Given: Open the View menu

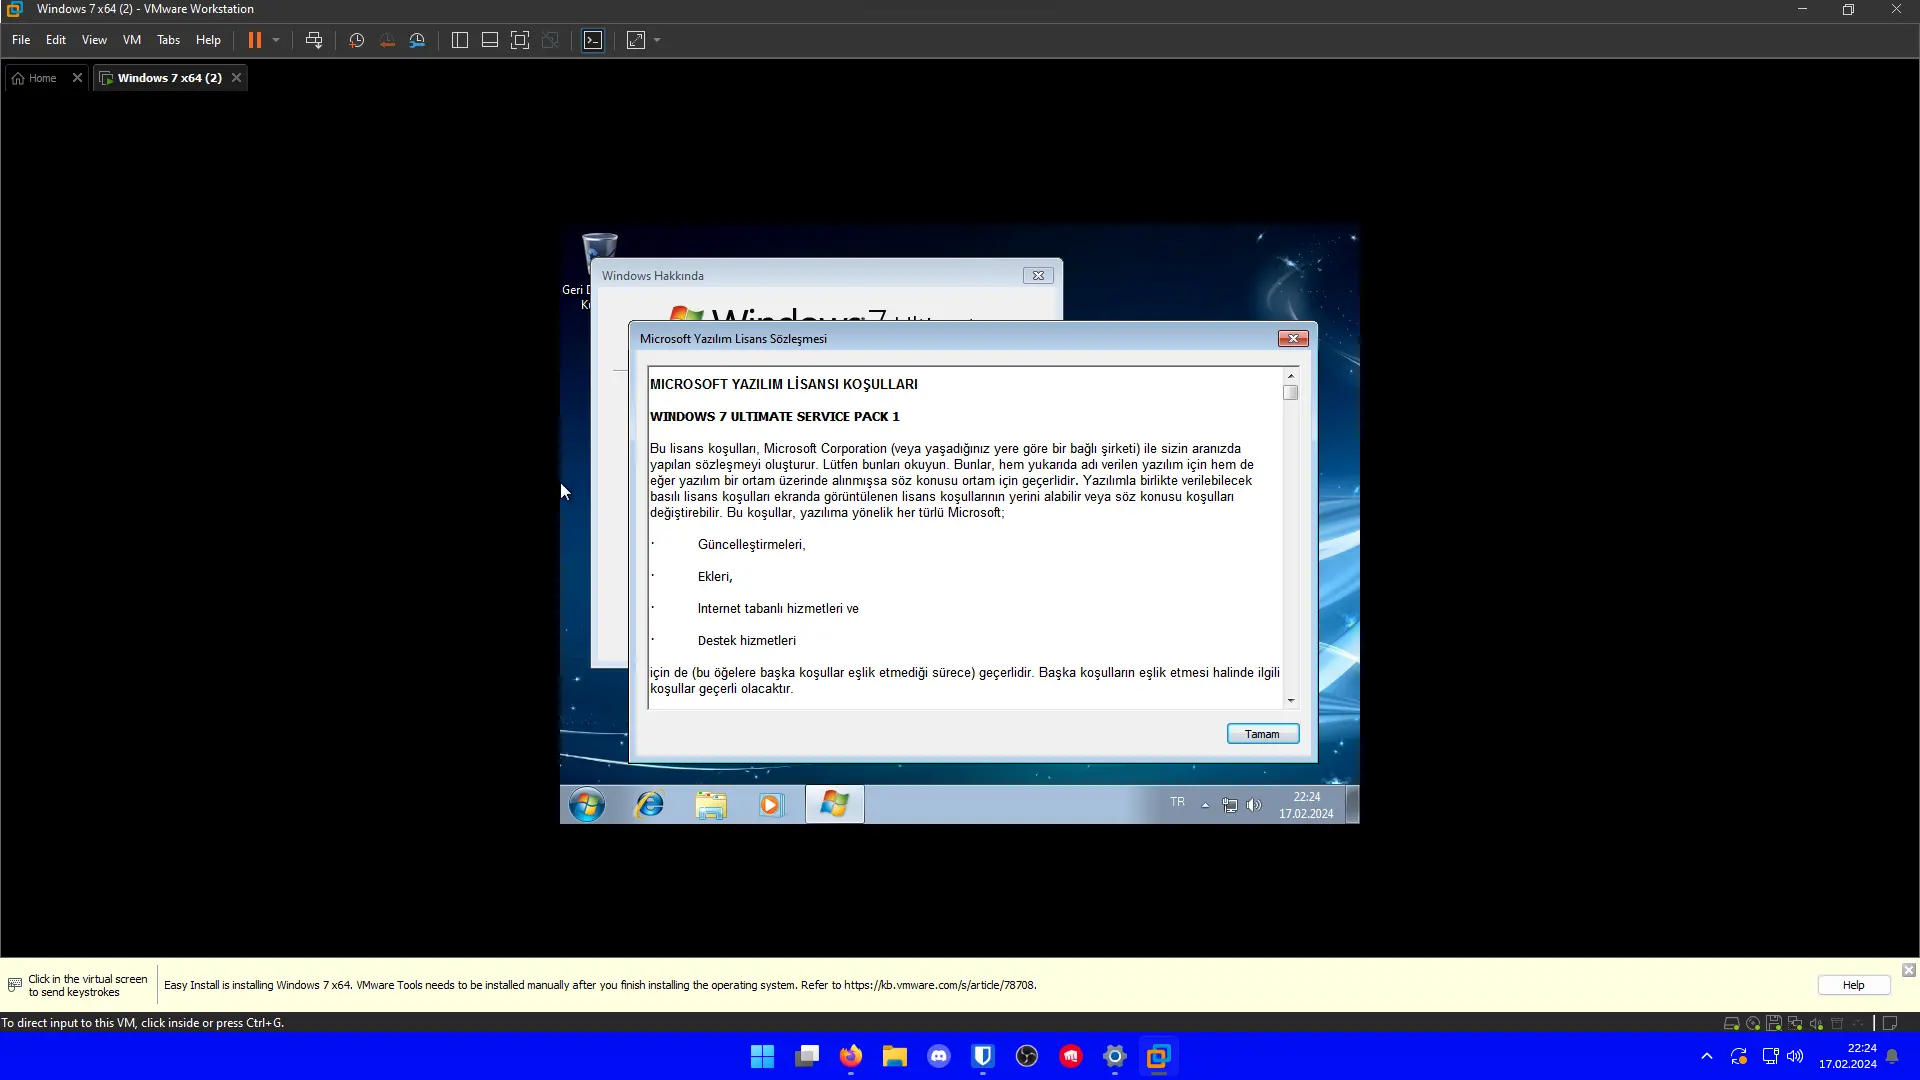Looking at the screenshot, I should (94, 40).
